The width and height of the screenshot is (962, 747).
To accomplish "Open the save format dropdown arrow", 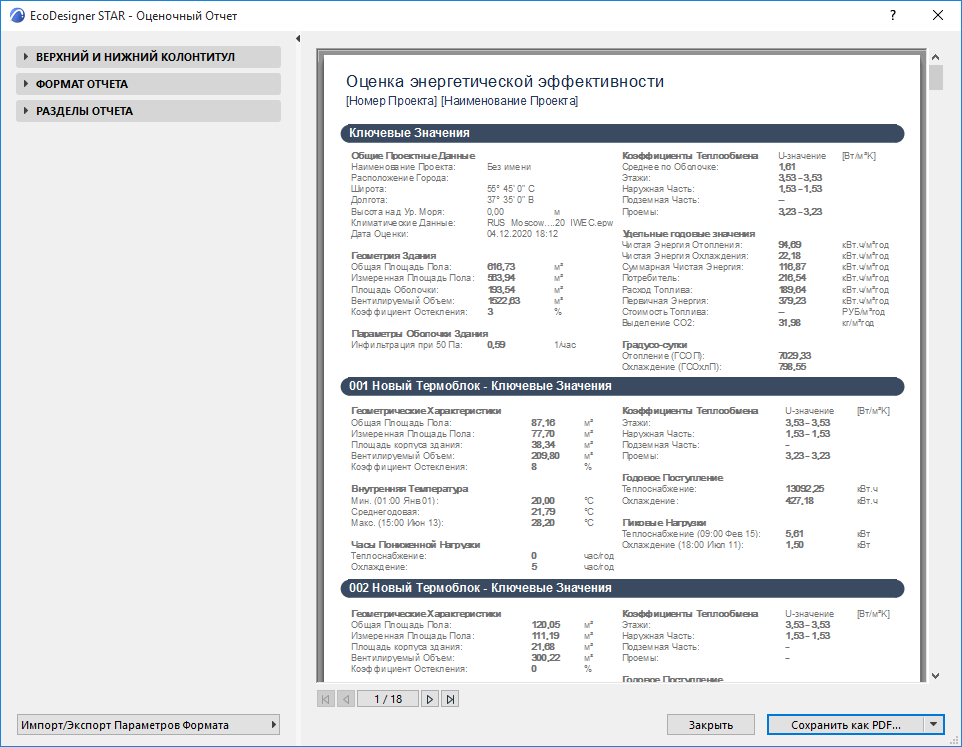I will (934, 725).
